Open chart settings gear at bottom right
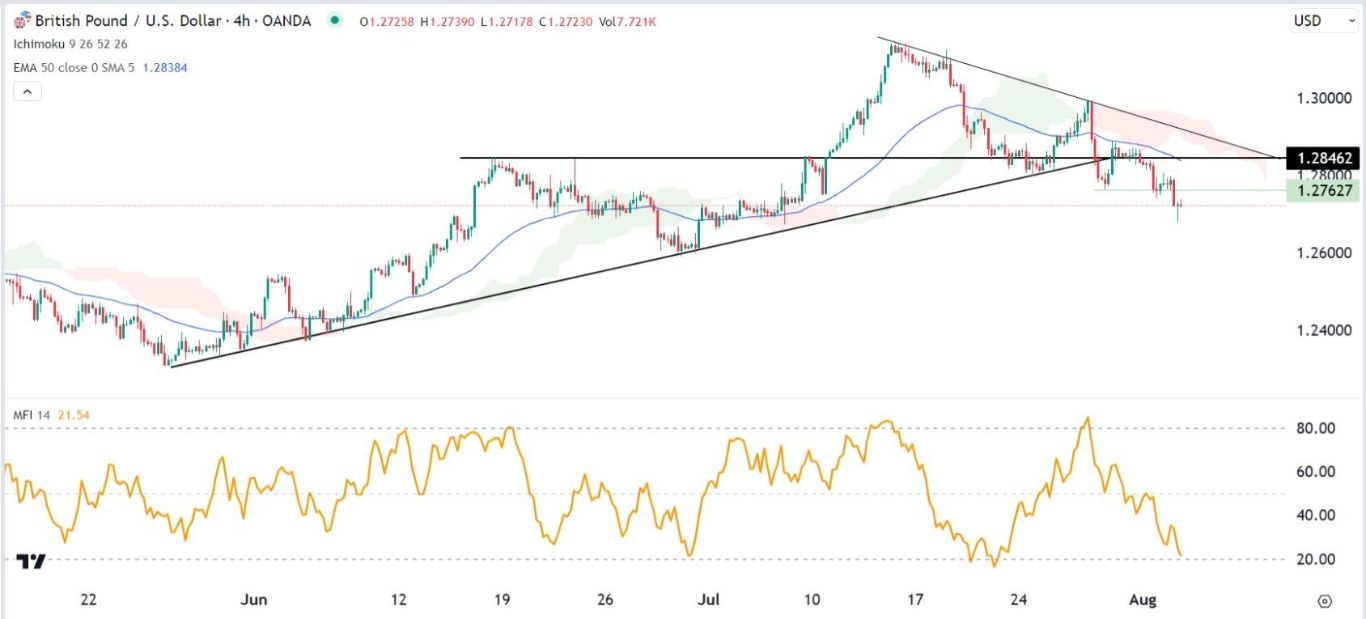This screenshot has height=619, width=1366. pyautogui.click(x=1325, y=601)
